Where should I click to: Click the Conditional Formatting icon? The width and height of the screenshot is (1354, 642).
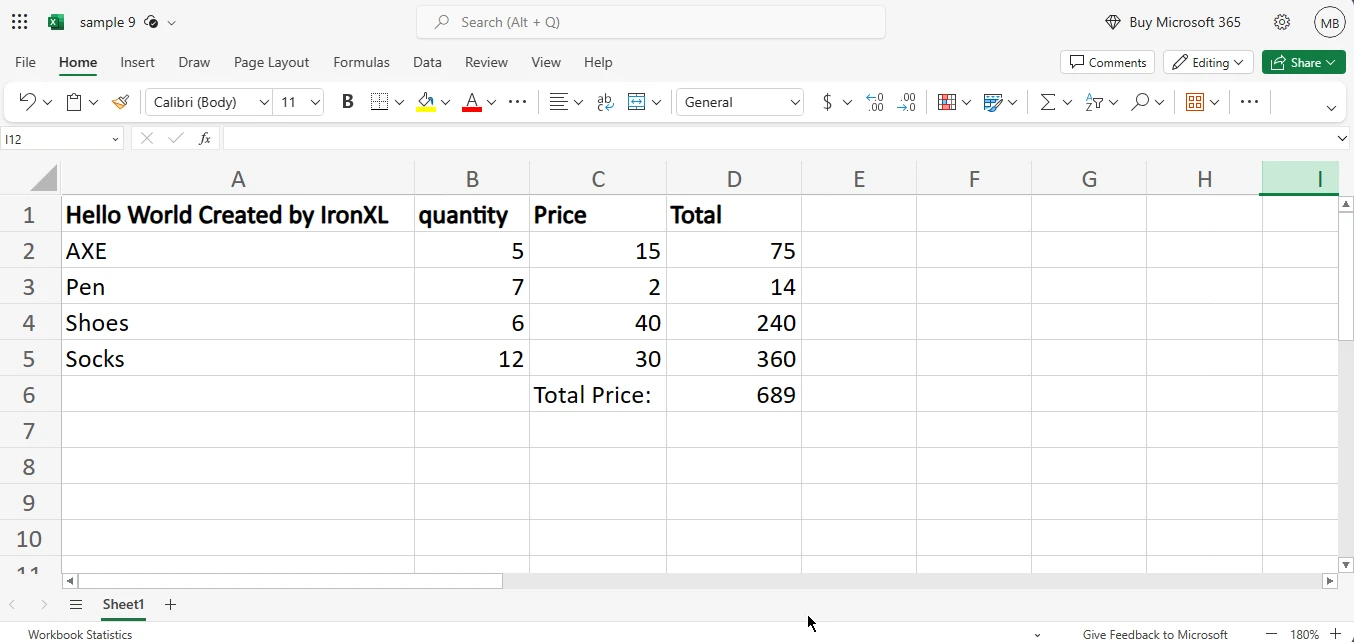[x=947, y=102]
